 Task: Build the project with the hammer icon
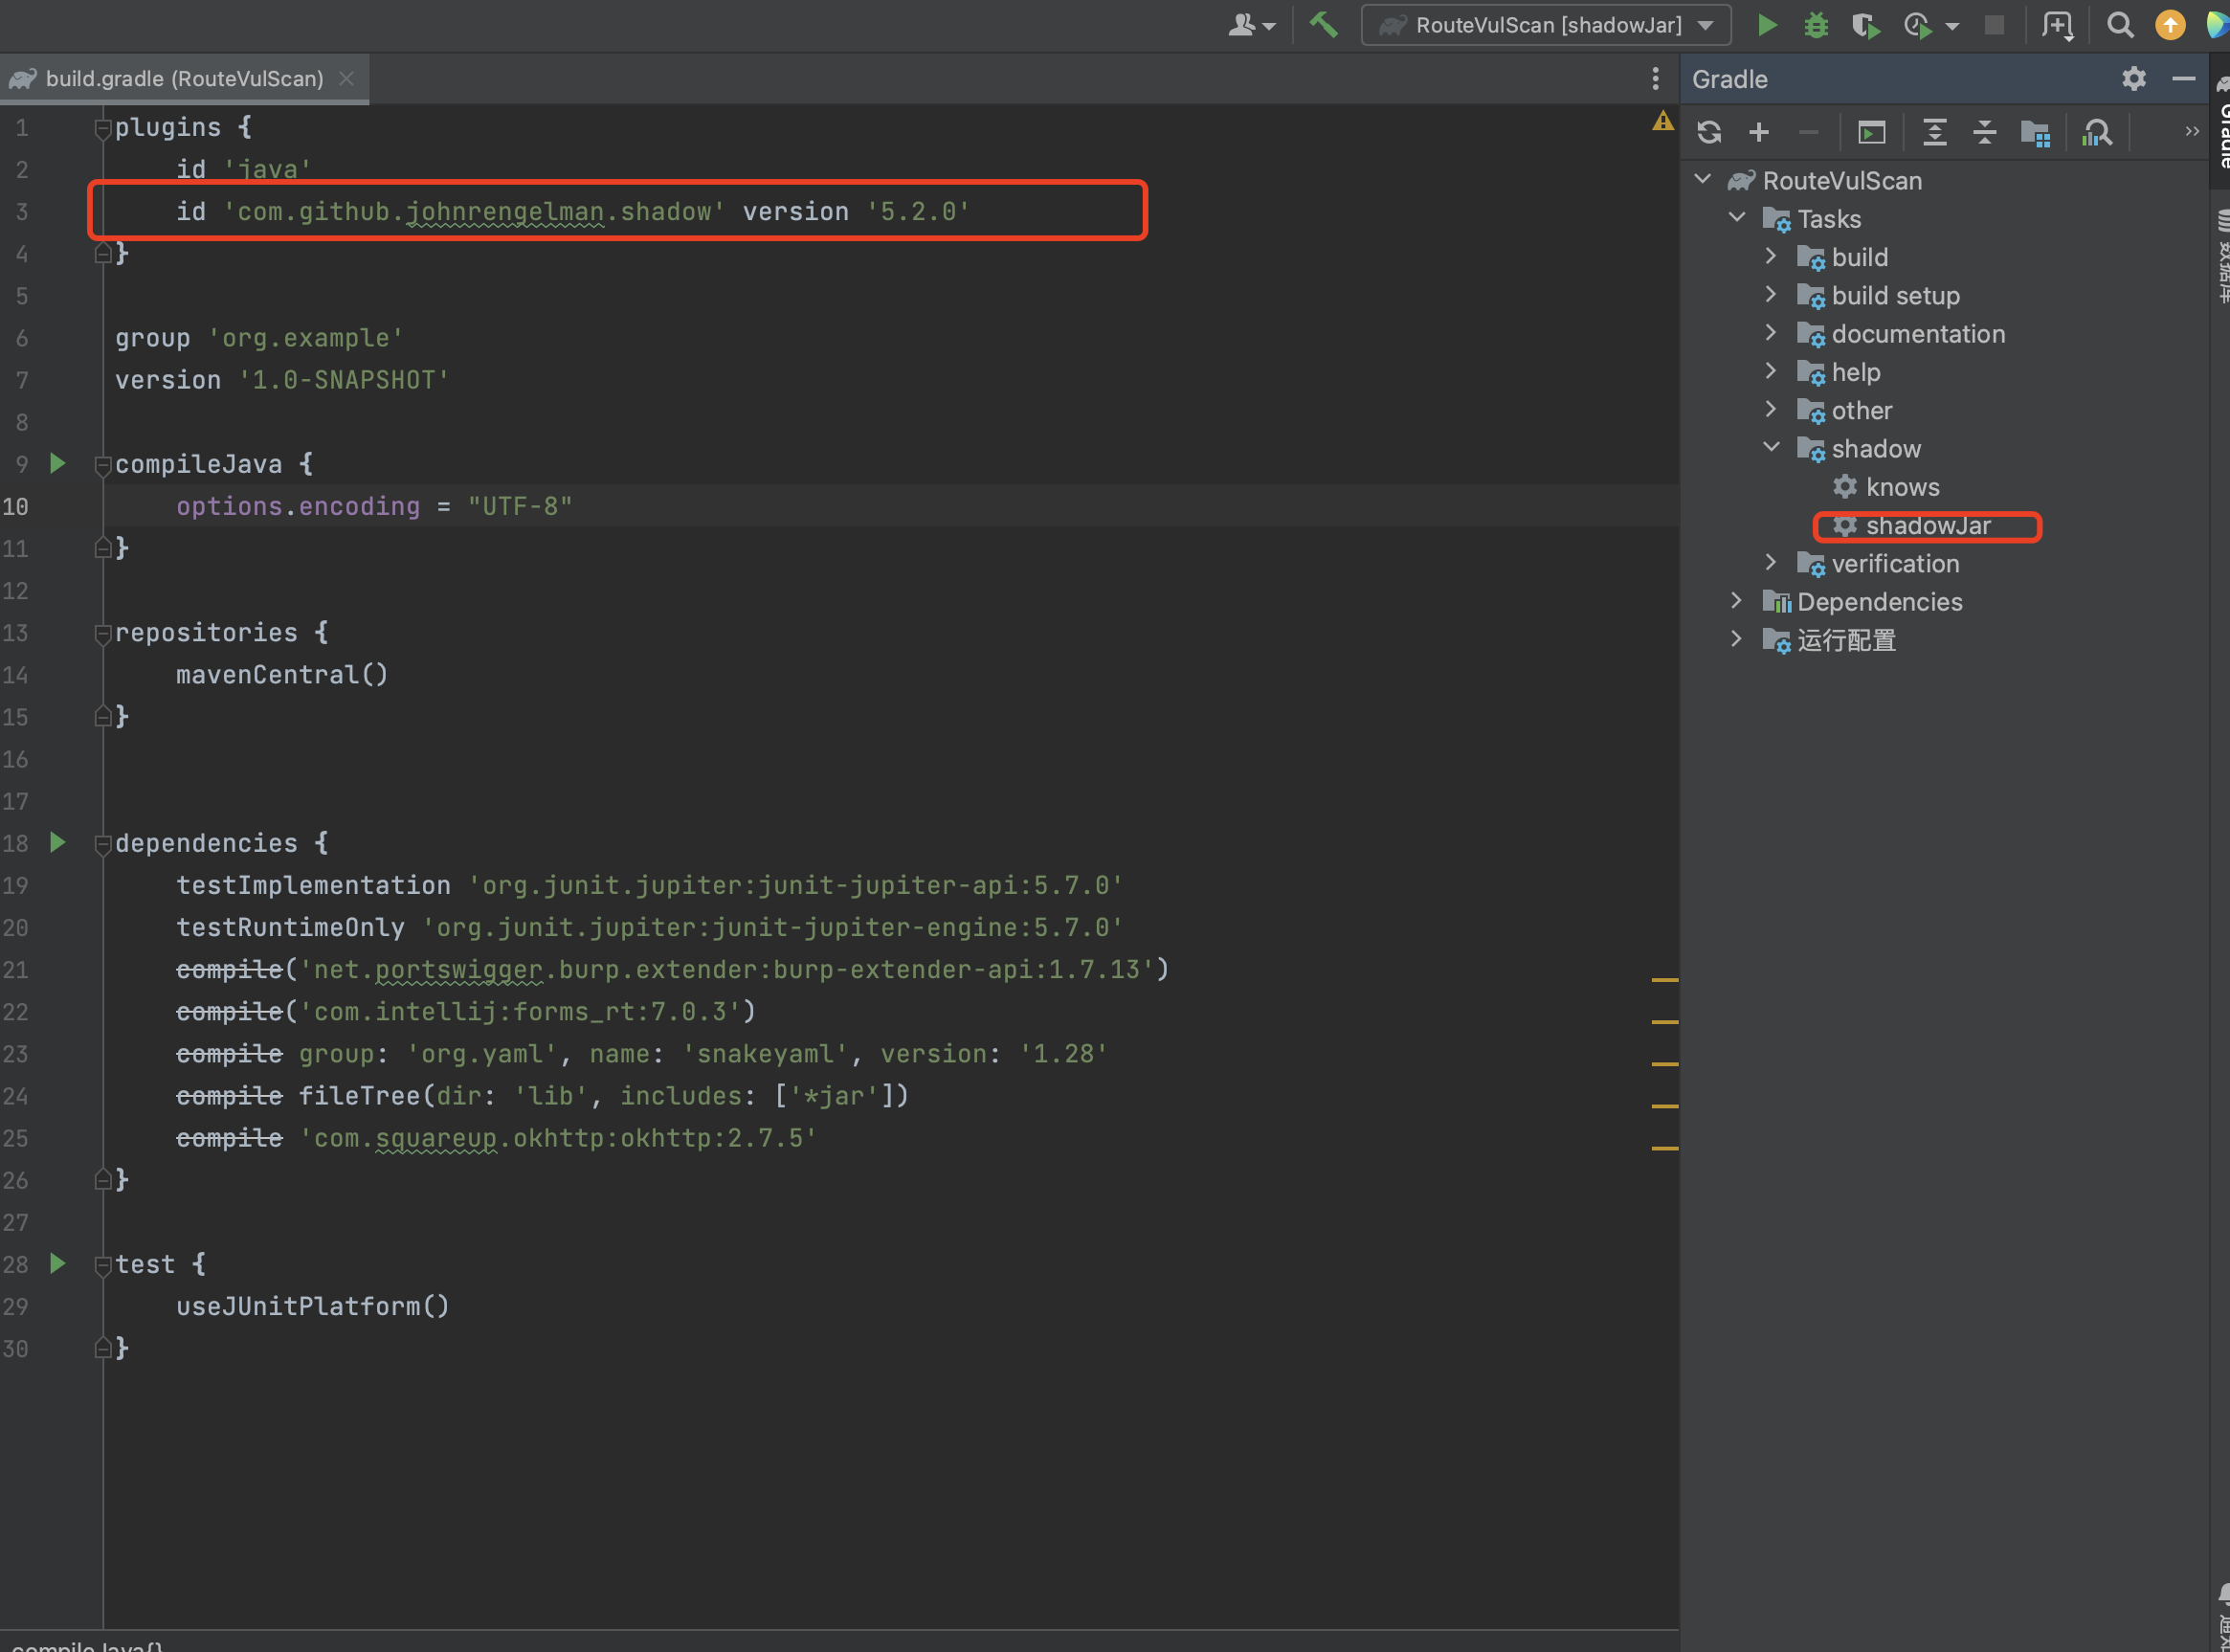(x=1324, y=25)
